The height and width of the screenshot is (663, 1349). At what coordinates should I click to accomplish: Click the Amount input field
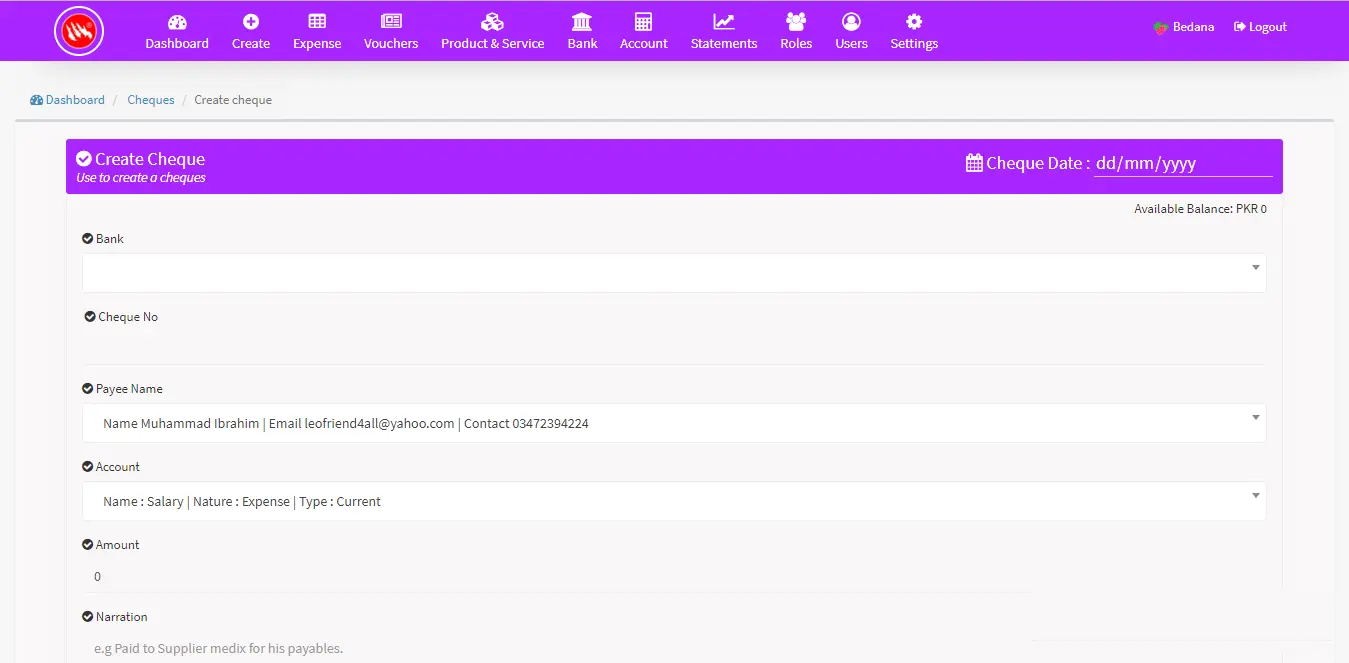coord(673,577)
